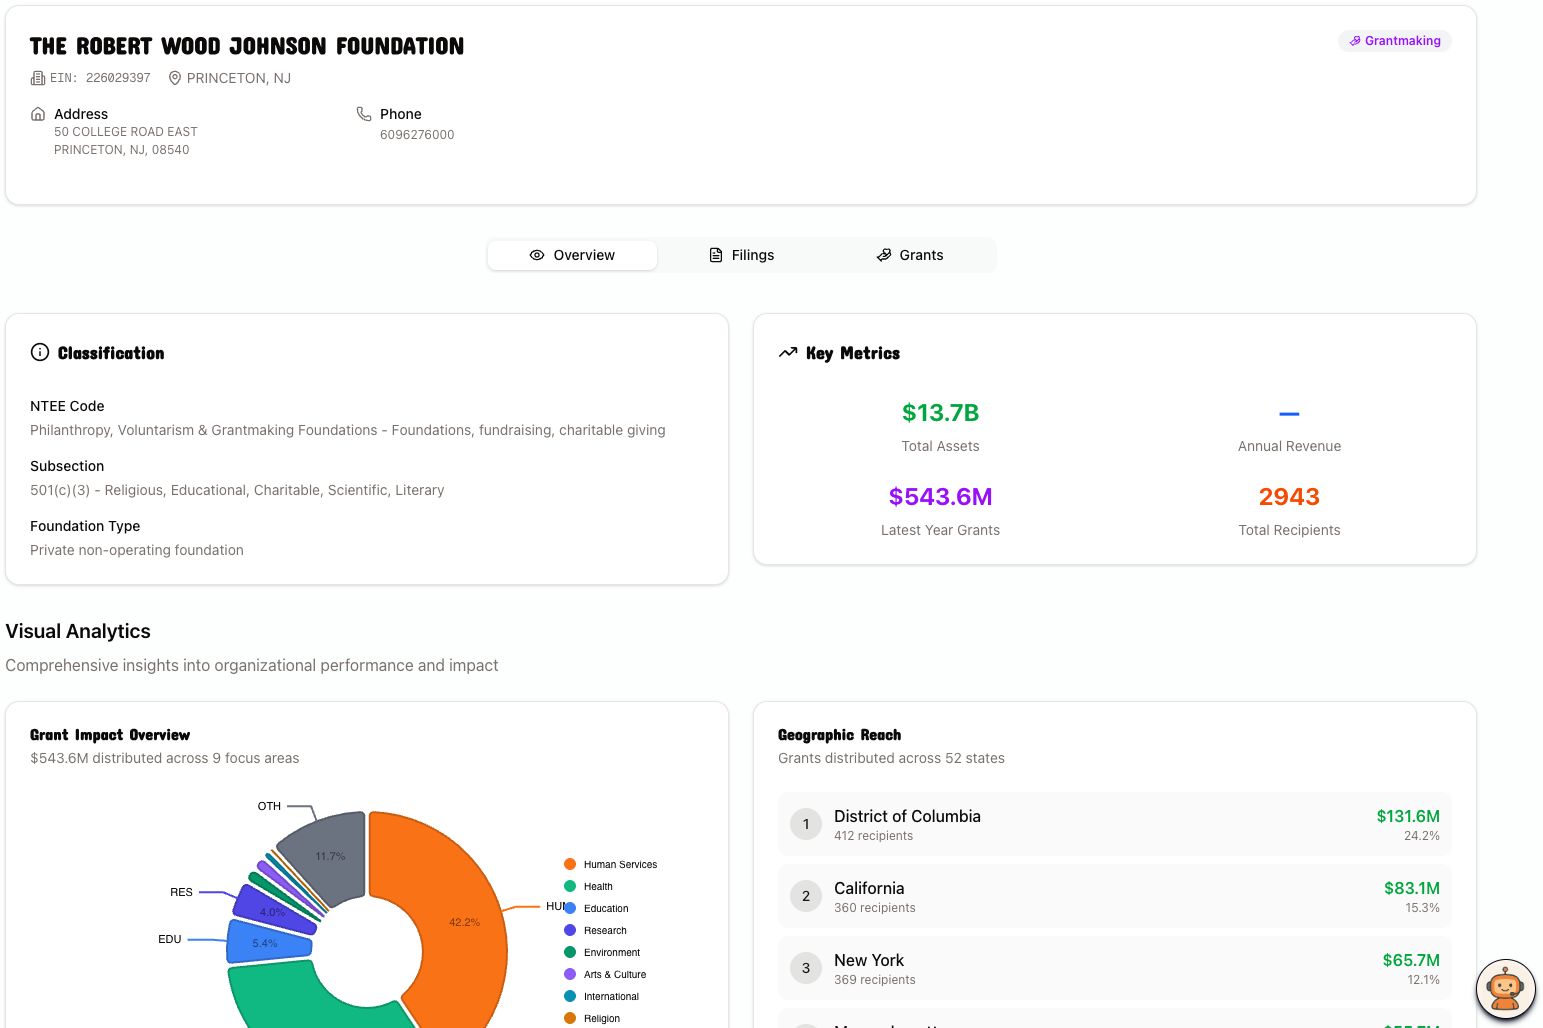Screen dimensions: 1543x1028
Task: Open the New York recipients row
Action: click(1114, 968)
